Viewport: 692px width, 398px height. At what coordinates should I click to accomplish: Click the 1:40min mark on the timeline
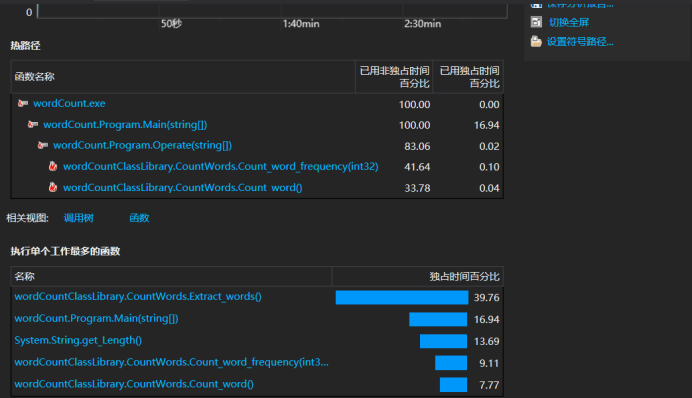tap(301, 24)
